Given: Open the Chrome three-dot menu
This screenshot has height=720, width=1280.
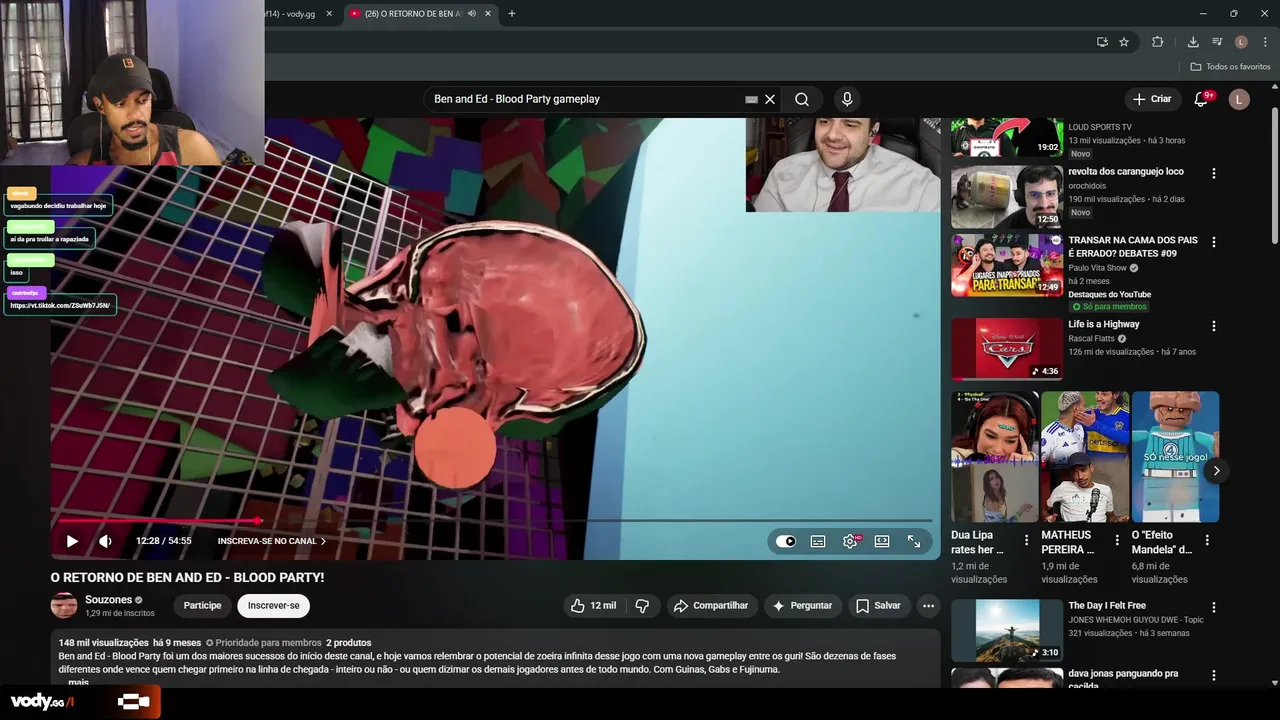Looking at the screenshot, I should pos(1265,42).
